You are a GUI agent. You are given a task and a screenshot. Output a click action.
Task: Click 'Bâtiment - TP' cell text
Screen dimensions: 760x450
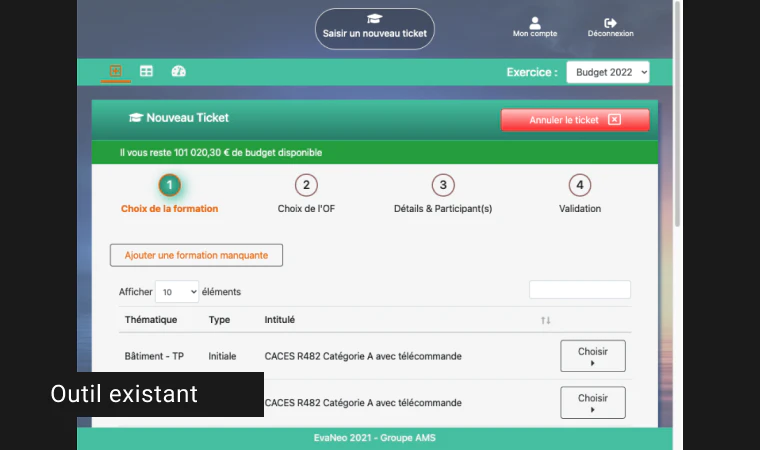[154, 356]
